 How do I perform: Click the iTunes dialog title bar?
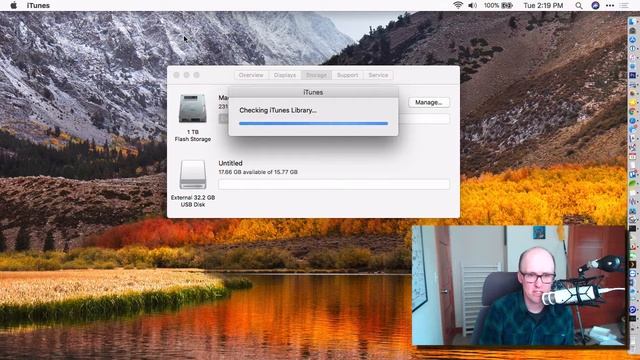pos(313,92)
